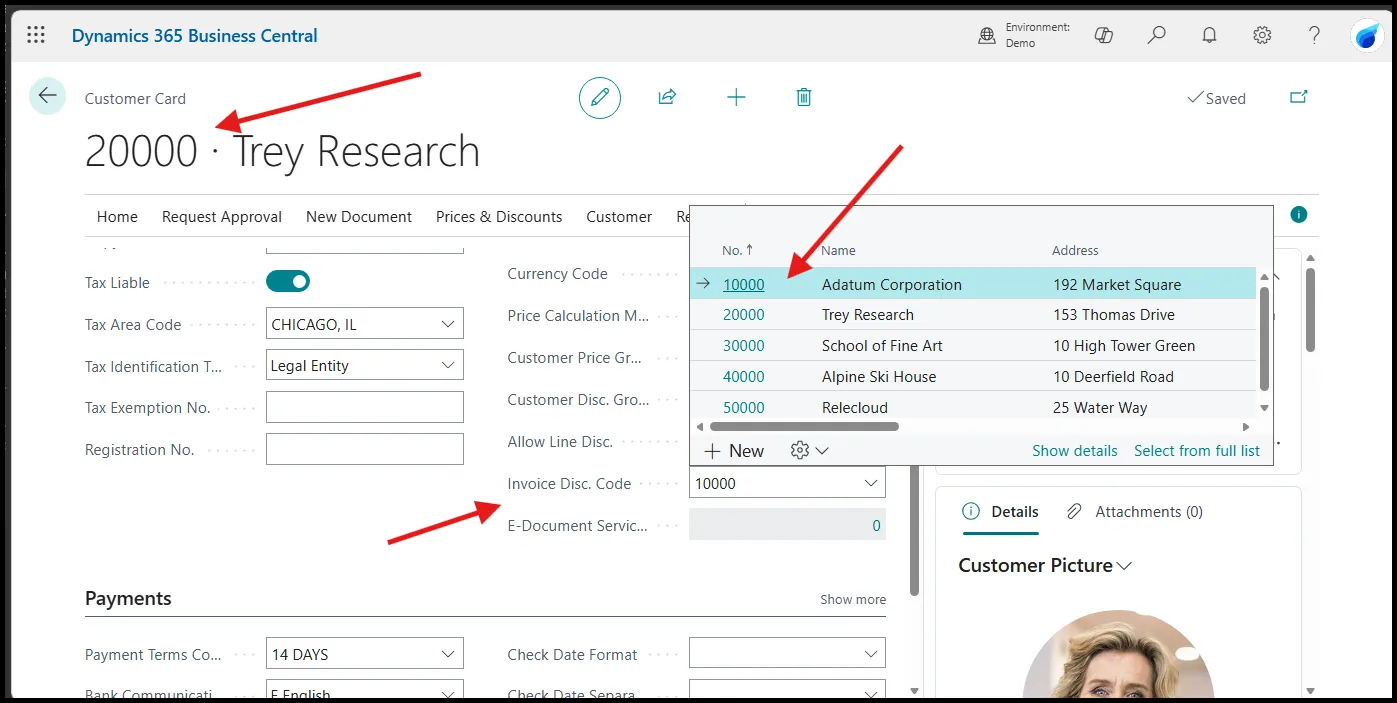This screenshot has width=1397, height=703.
Task: Open the Tax Identification Type dropdown
Action: pos(447,366)
